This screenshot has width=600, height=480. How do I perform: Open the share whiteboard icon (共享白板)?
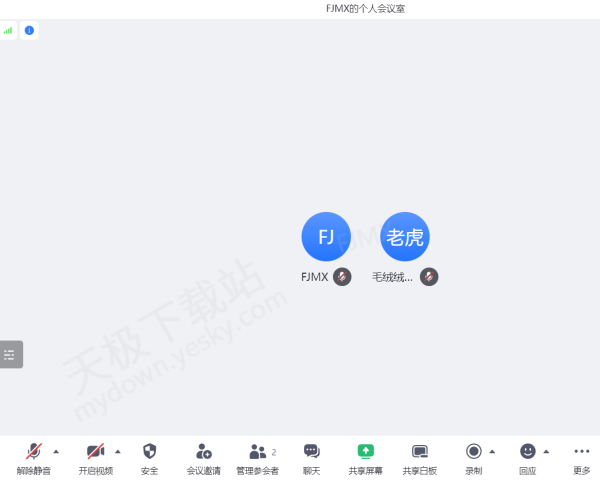420,452
